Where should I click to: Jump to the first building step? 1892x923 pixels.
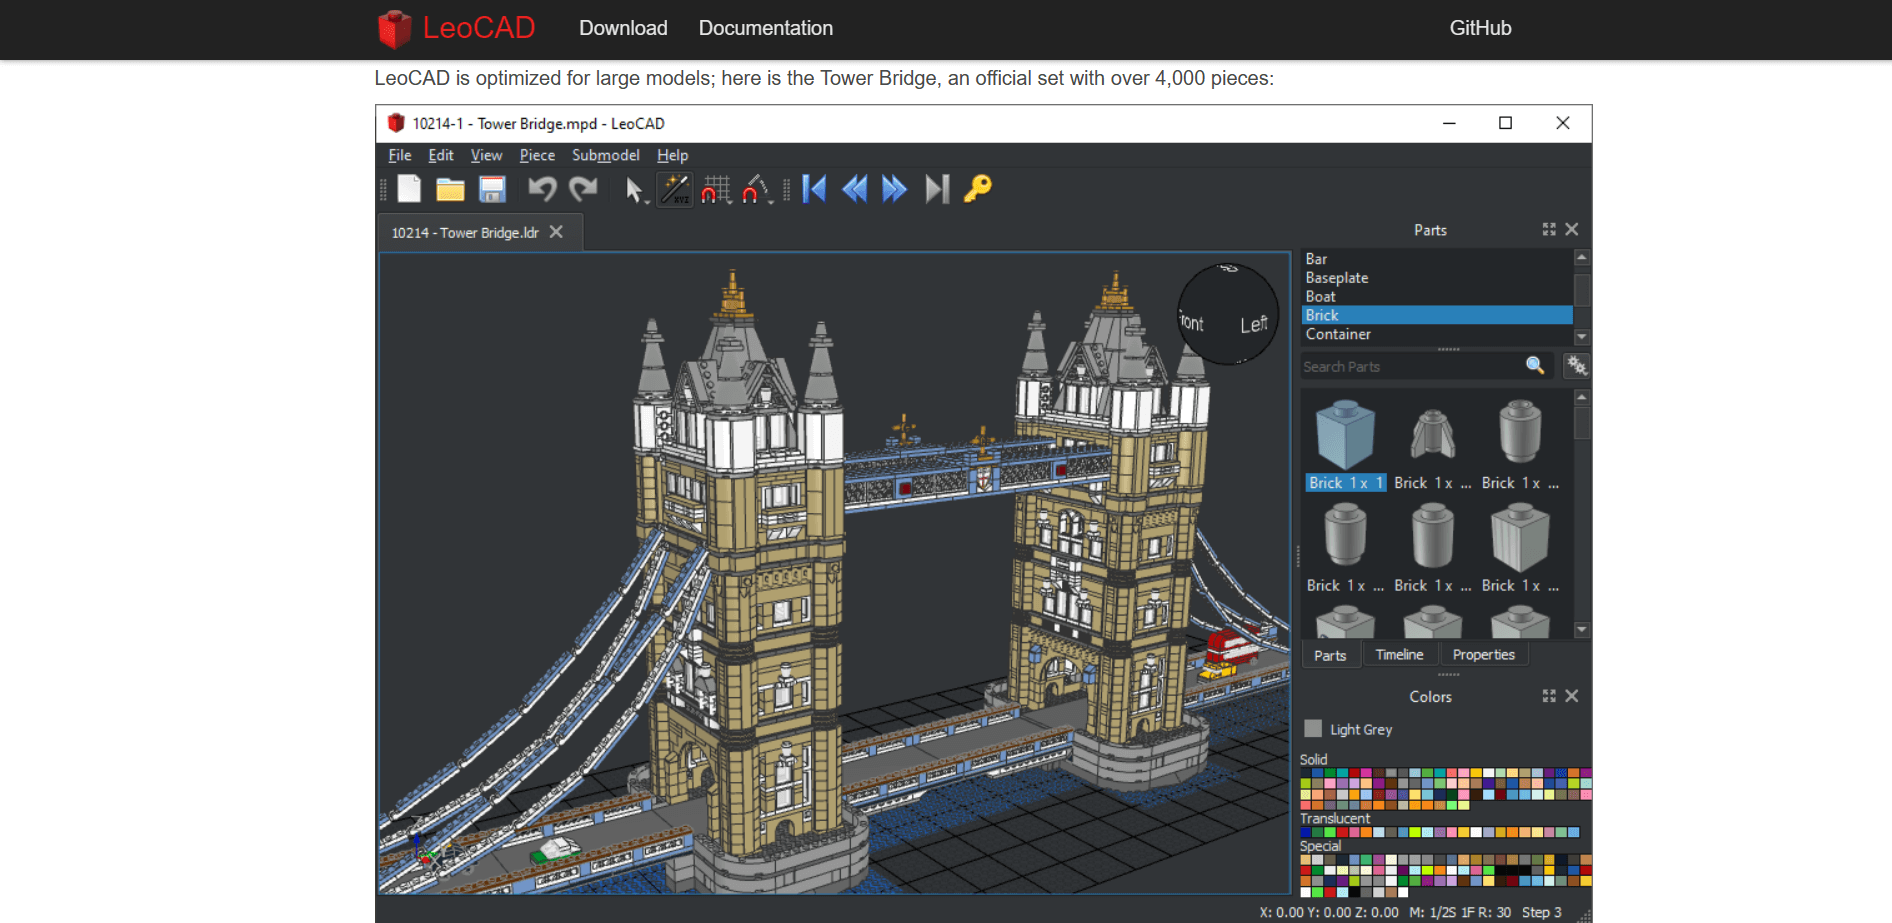click(x=814, y=189)
